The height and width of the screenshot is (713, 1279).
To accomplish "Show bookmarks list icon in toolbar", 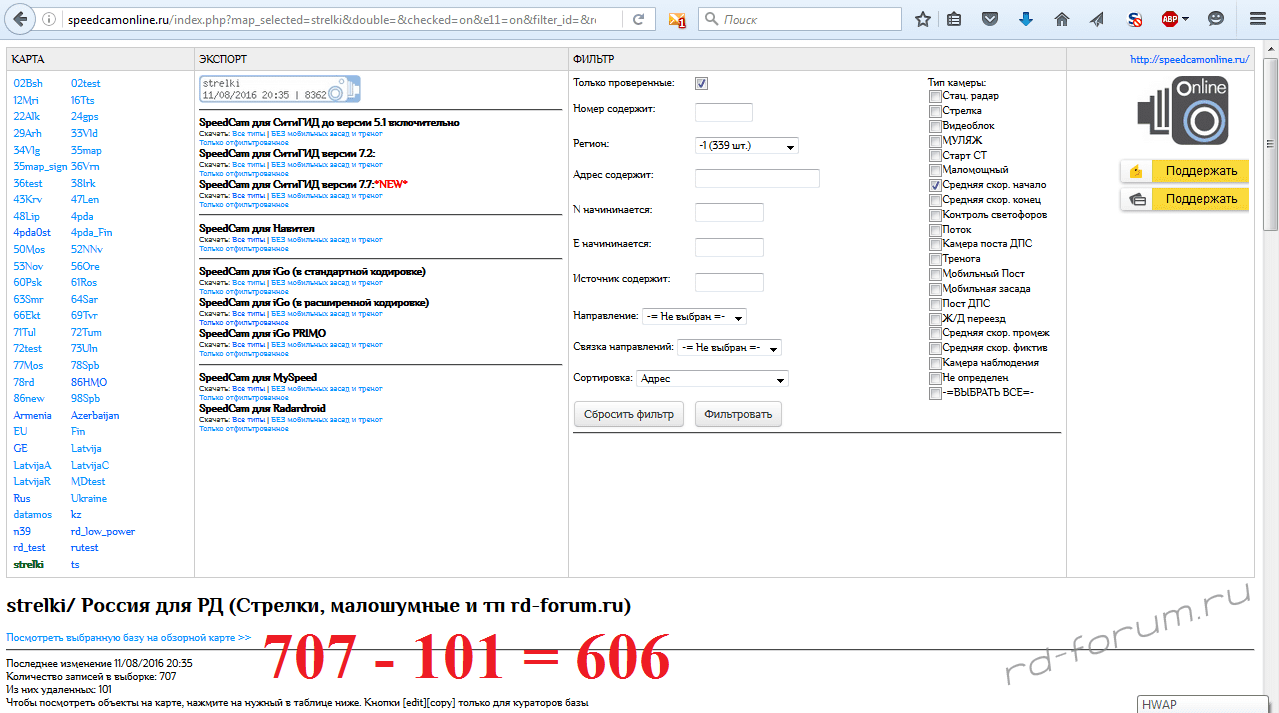I will pos(955,19).
